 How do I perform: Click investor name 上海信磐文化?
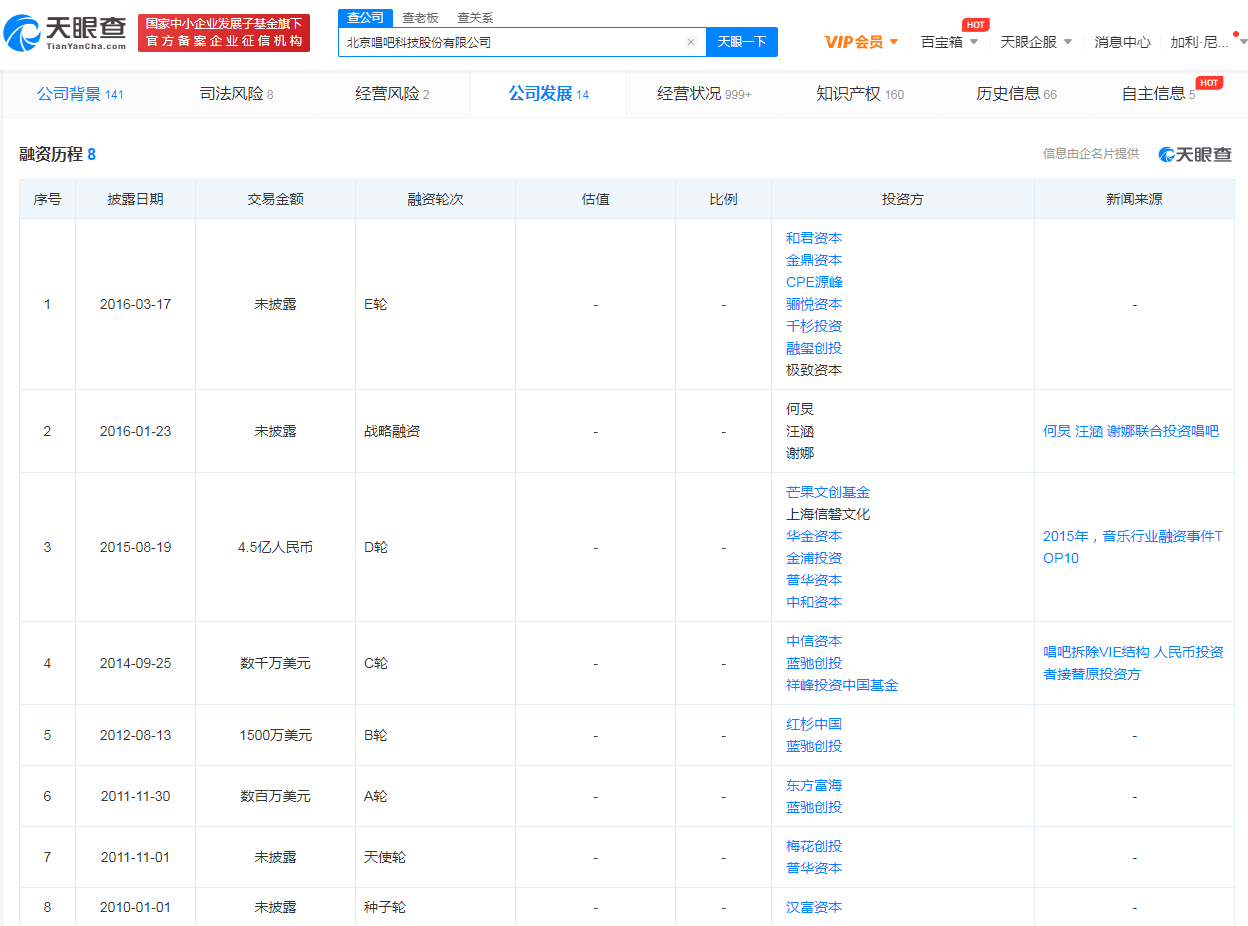point(828,514)
